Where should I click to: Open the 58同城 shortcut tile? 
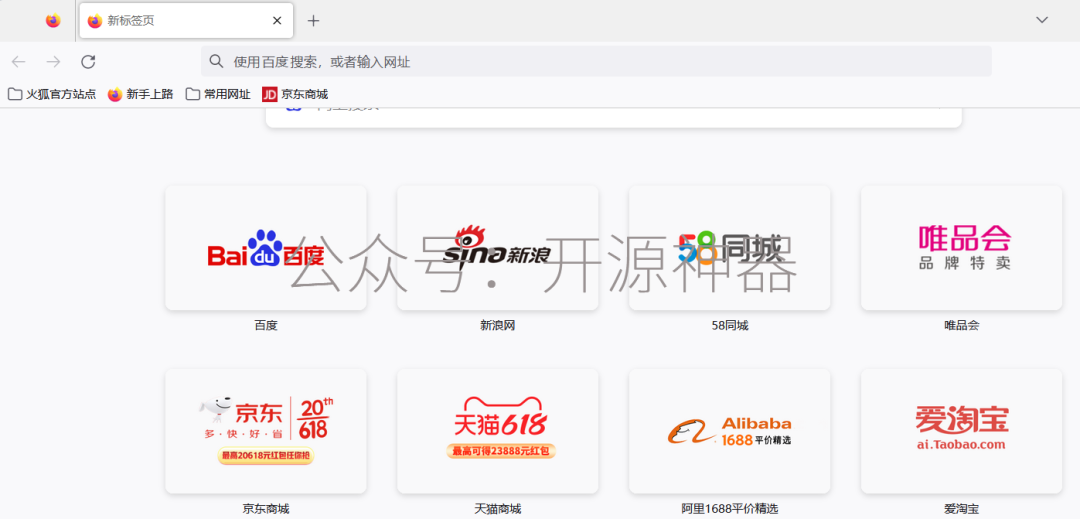(729, 248)
